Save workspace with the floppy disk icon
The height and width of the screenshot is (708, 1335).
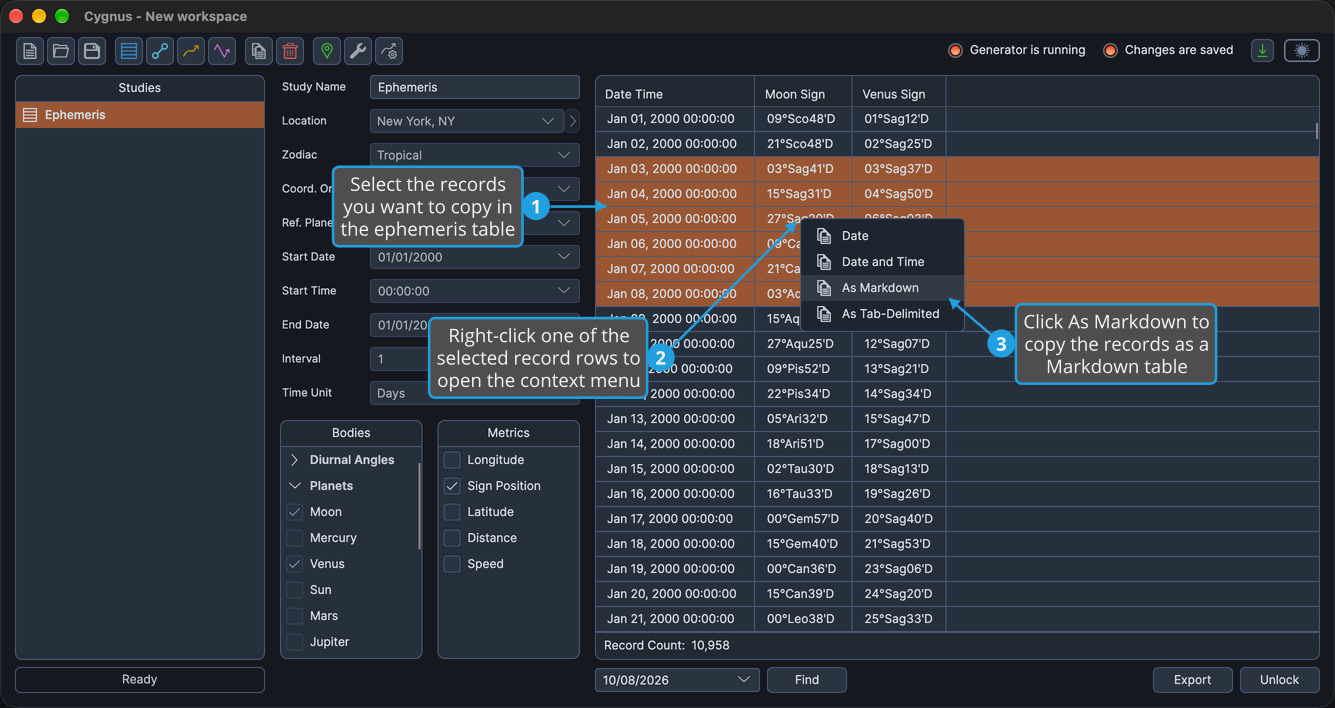tap(92, 51)
